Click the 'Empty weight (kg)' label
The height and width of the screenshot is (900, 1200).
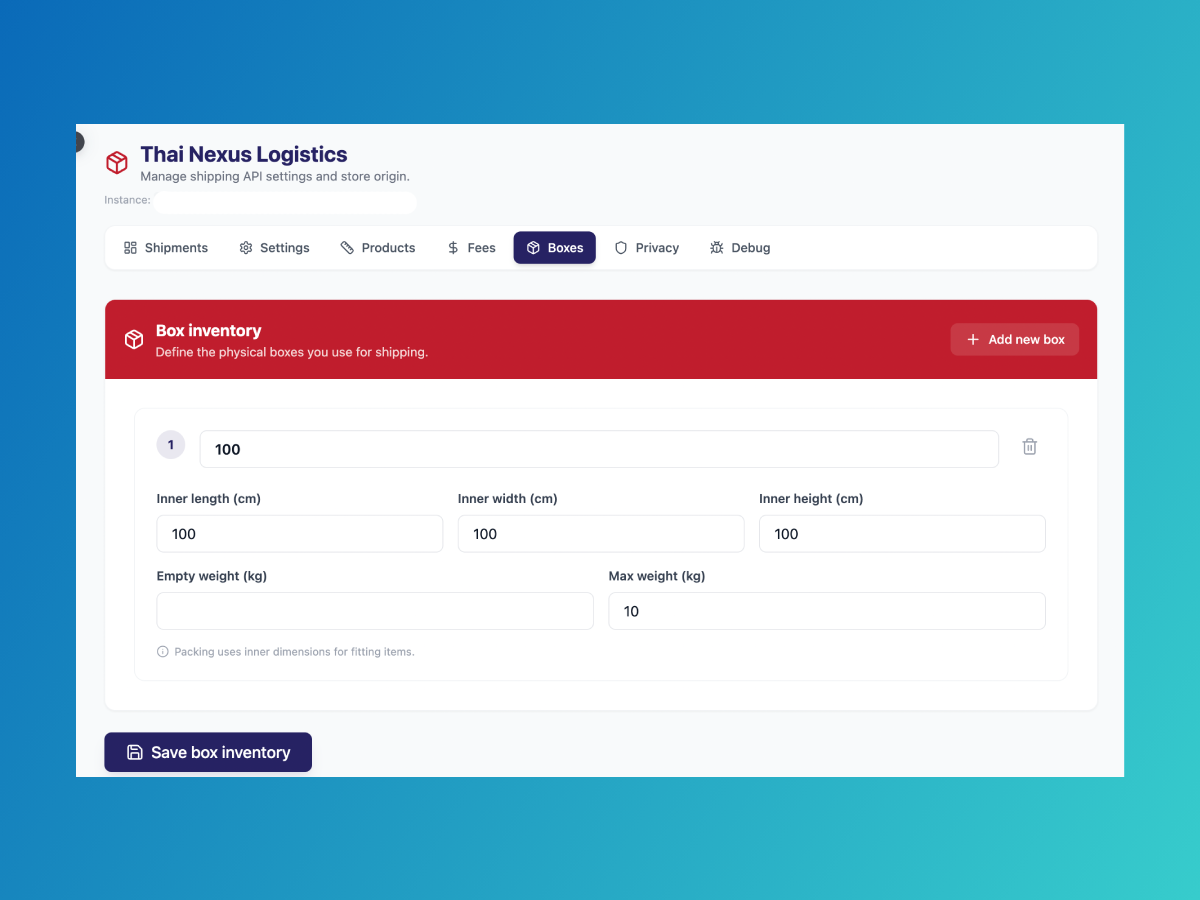(212, 576)
